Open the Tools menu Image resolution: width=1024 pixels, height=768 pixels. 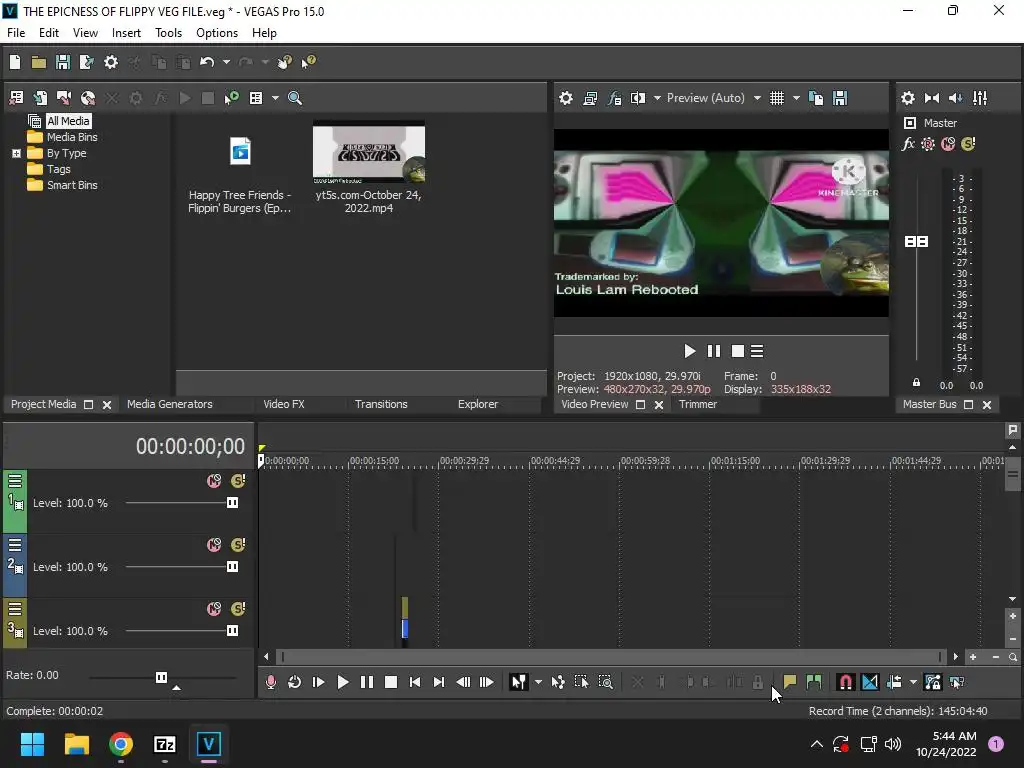pyautogui.click(x=168, y=33)
